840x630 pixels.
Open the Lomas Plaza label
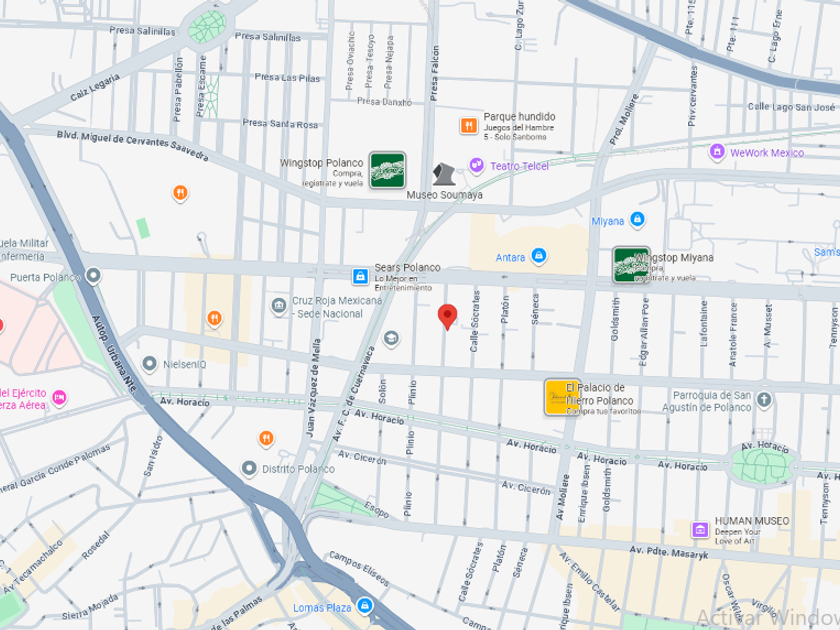[x=322, y=608]
